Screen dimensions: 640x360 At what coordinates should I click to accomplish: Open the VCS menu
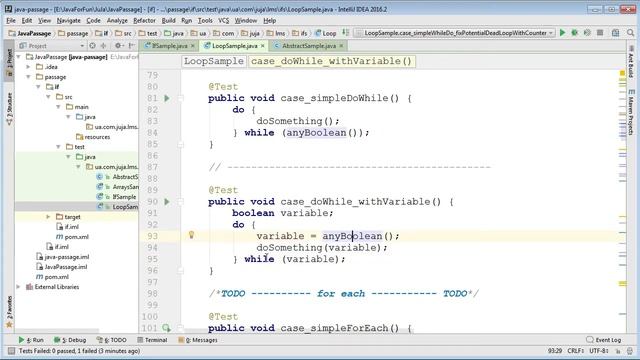(223, 20)
